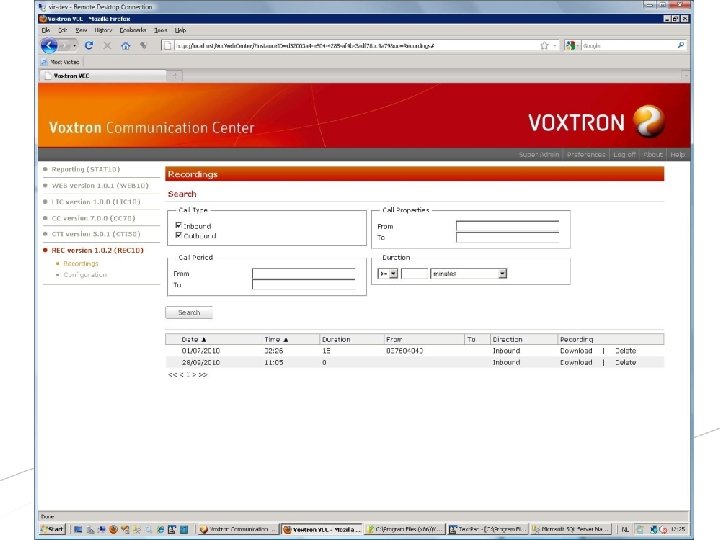Sort by Date using its arrow
Screen dimensions: 720x540
pos(204,339)
